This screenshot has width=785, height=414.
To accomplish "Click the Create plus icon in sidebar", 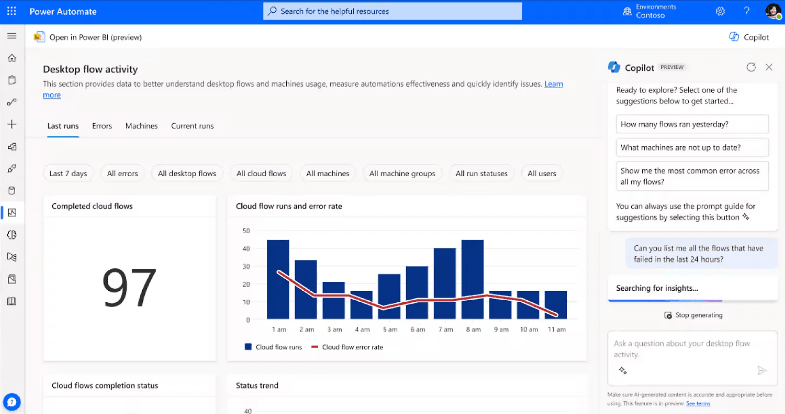I will (12, 124).
